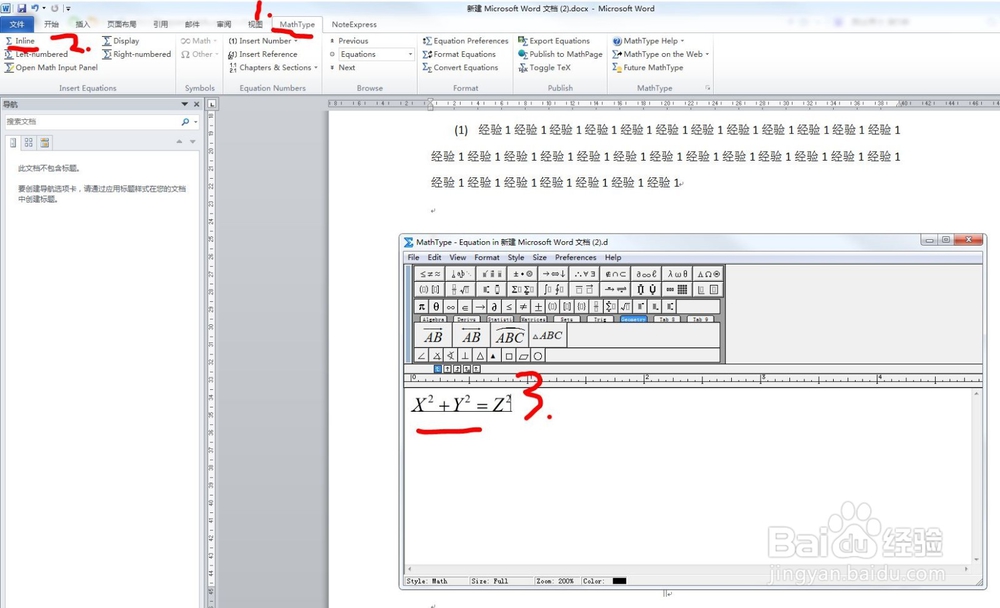The height and width of the screenshot is (608, 1000).
Task: Go to Next equation
Action: [x=342, y=68]
